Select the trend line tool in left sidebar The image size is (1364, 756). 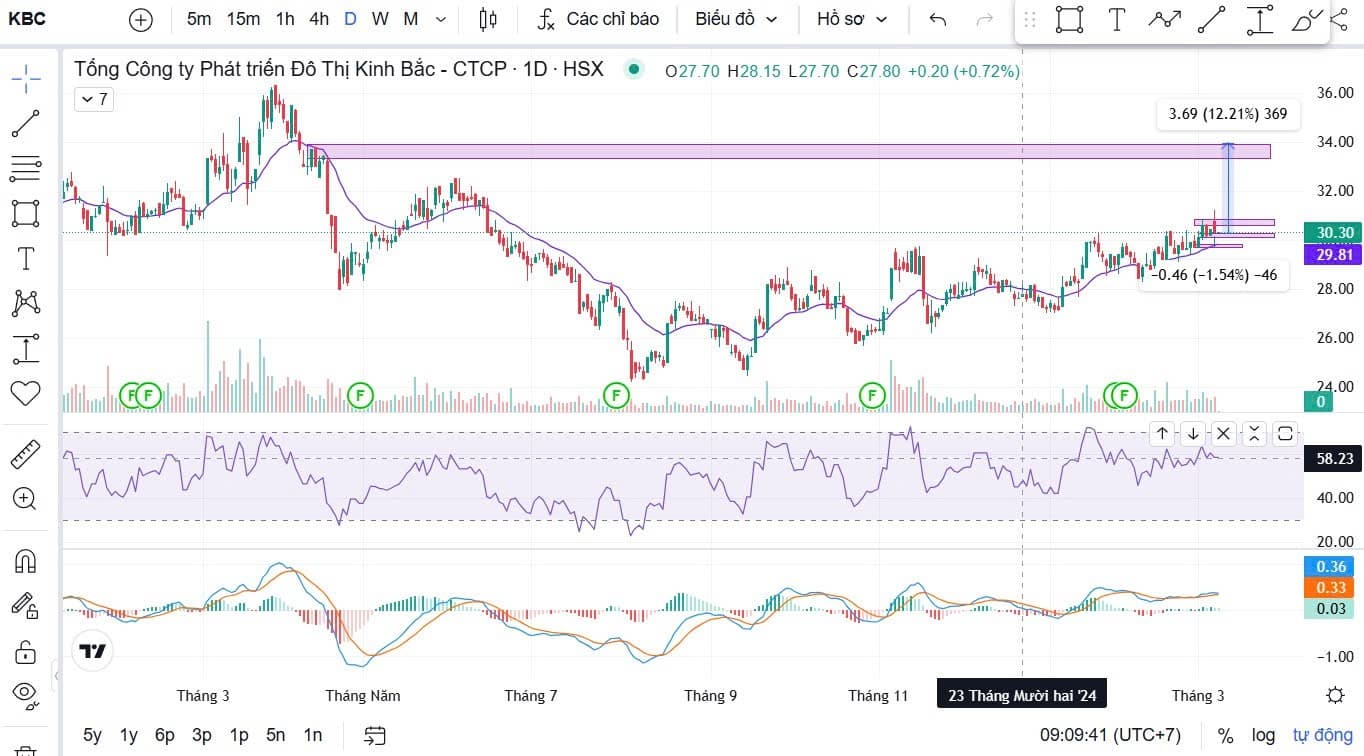pos(25,124)
